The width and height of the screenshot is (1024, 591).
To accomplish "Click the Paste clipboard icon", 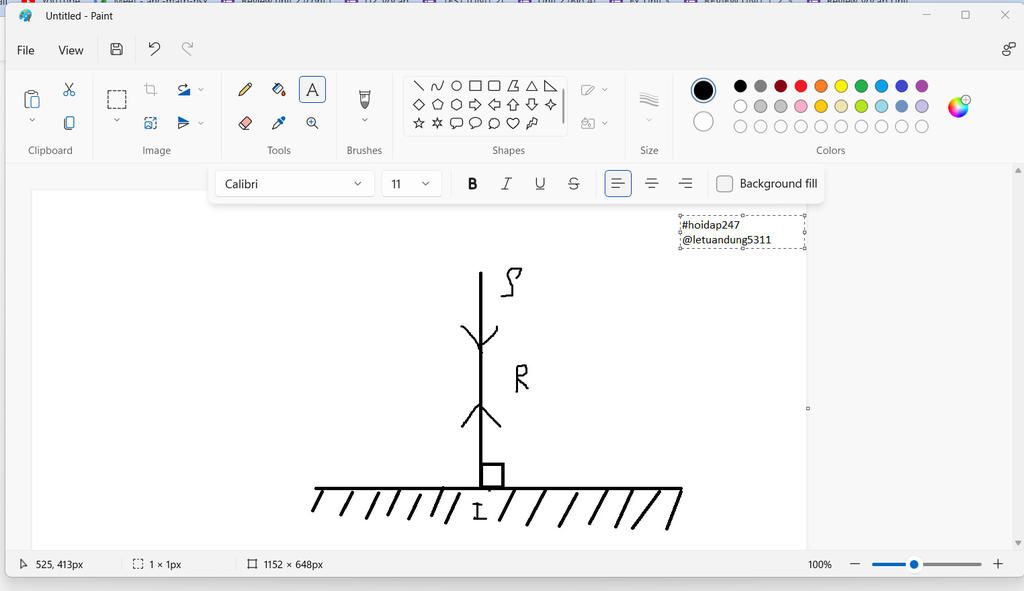I will (x=31, y=99).
